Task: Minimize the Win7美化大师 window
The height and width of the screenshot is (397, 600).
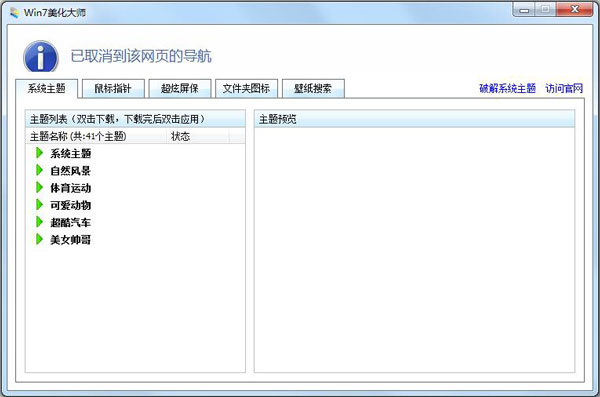Action: coord(525,10)
